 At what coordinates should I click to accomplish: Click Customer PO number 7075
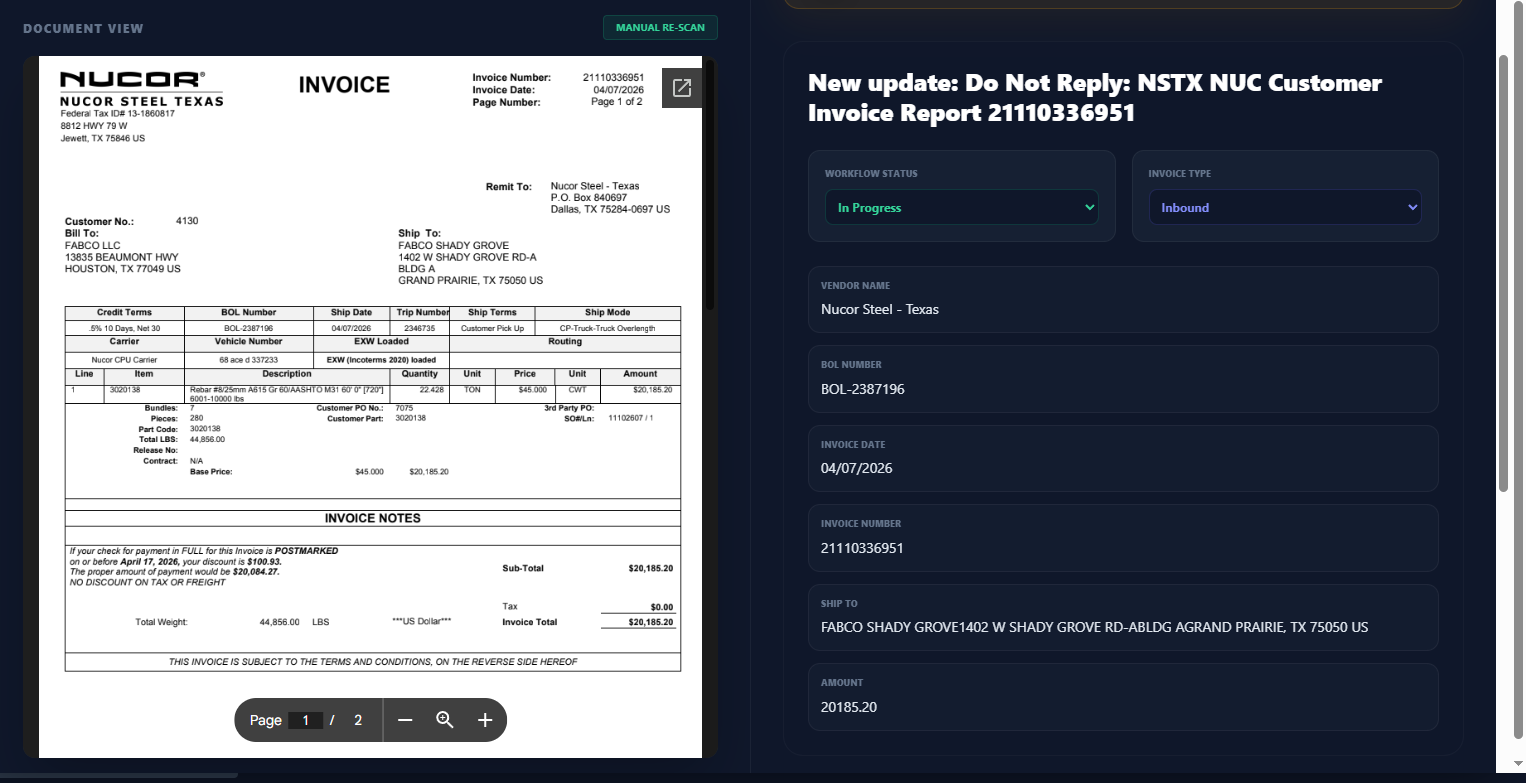click(x=404, y=408)
